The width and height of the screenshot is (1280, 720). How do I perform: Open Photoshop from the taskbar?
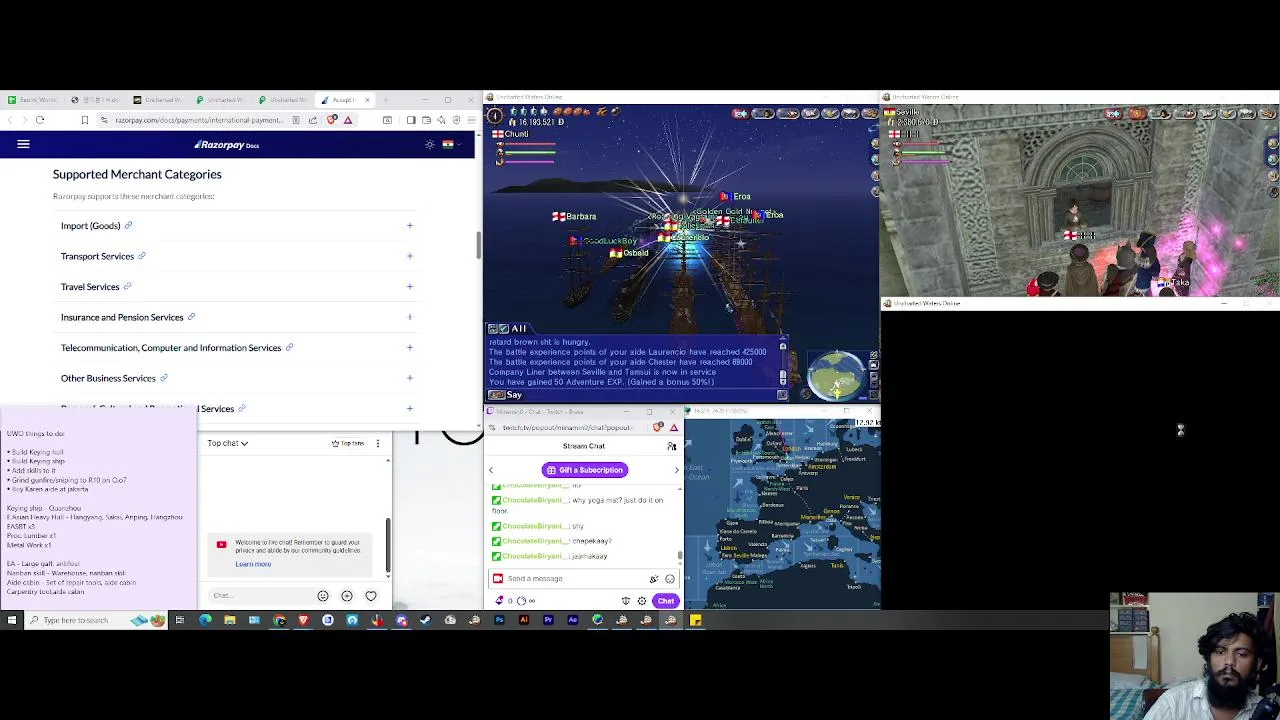click(499, 620)
